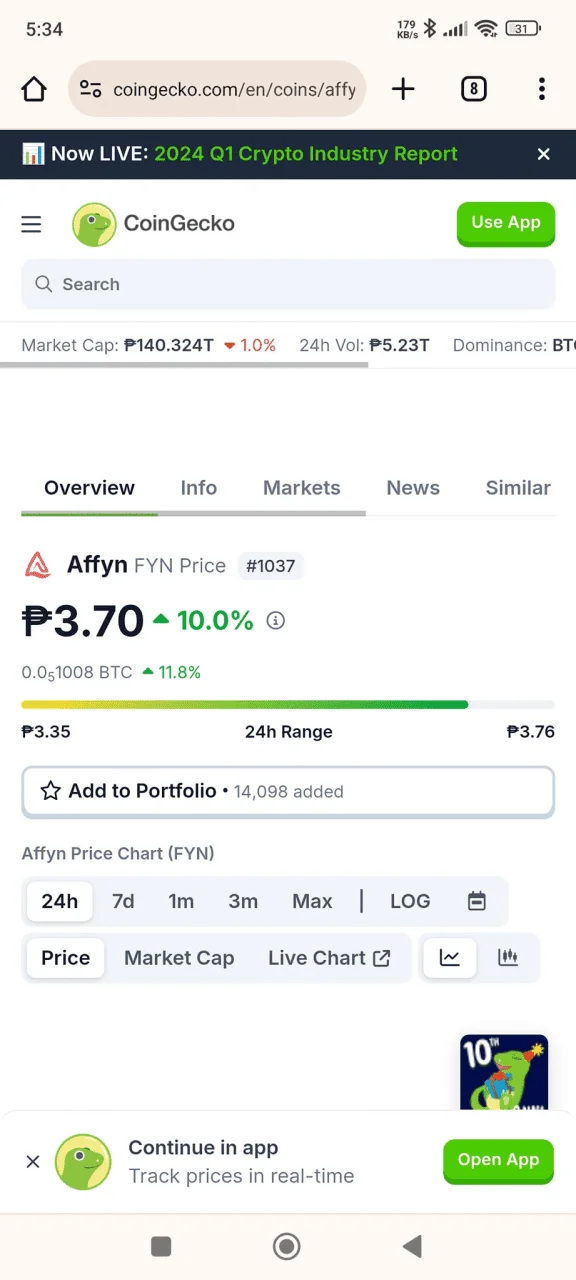Tap the green Use App button
The image size is (576, 1280).
(506, 223)
